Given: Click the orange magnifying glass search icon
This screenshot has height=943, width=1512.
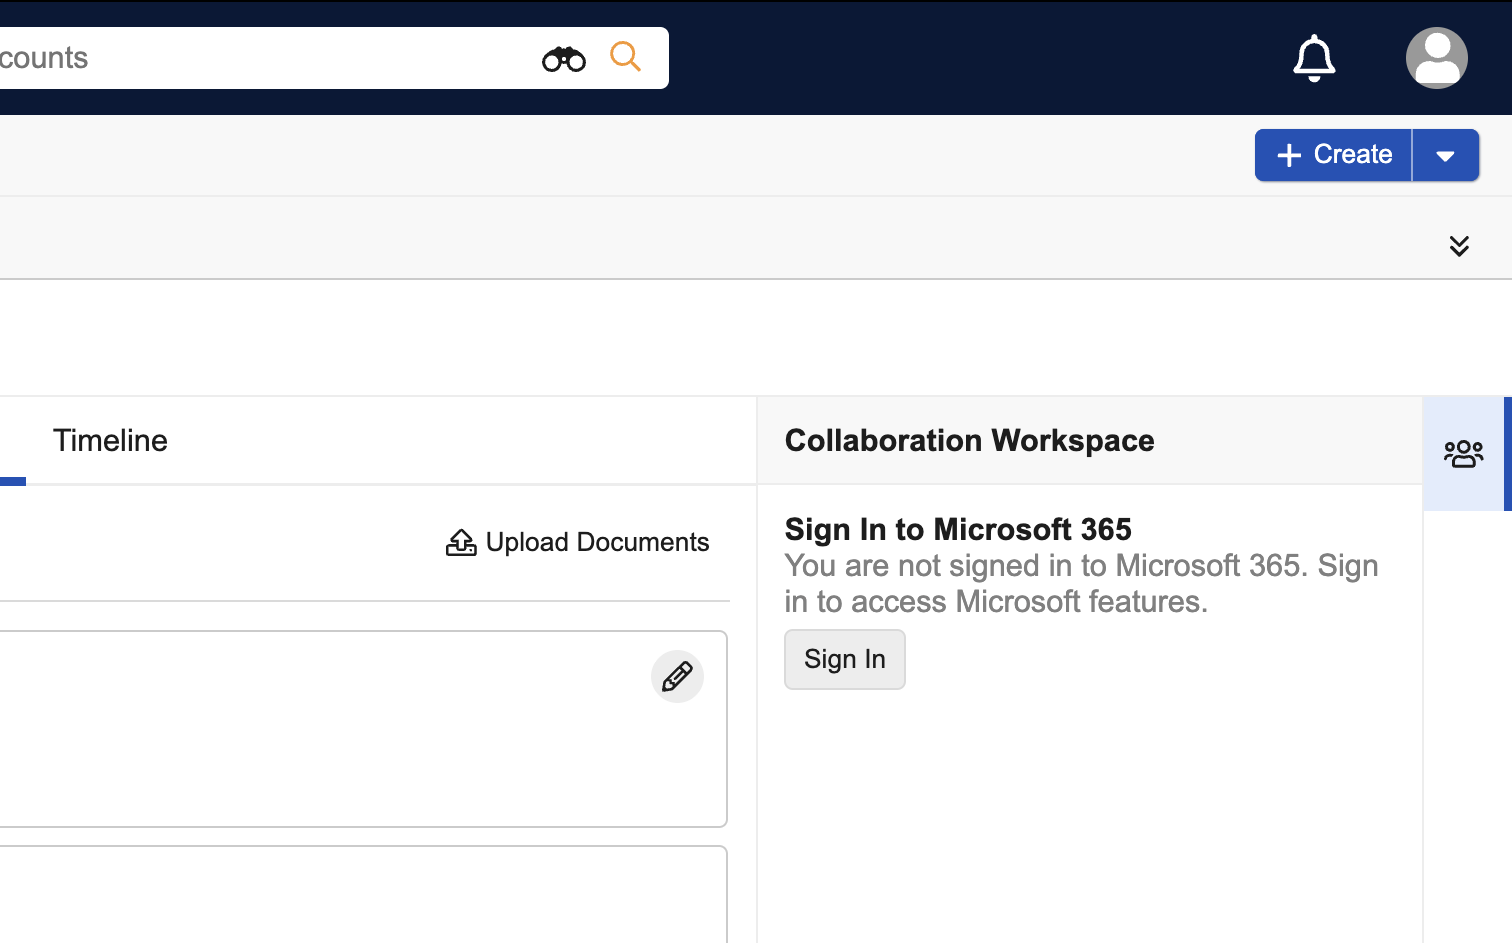Looking at the screenshot, I should click(625, 57).
